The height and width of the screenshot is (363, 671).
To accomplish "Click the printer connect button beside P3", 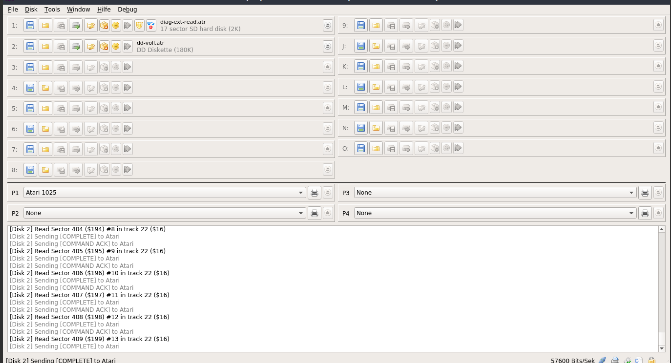I will [x=645, y=193].
